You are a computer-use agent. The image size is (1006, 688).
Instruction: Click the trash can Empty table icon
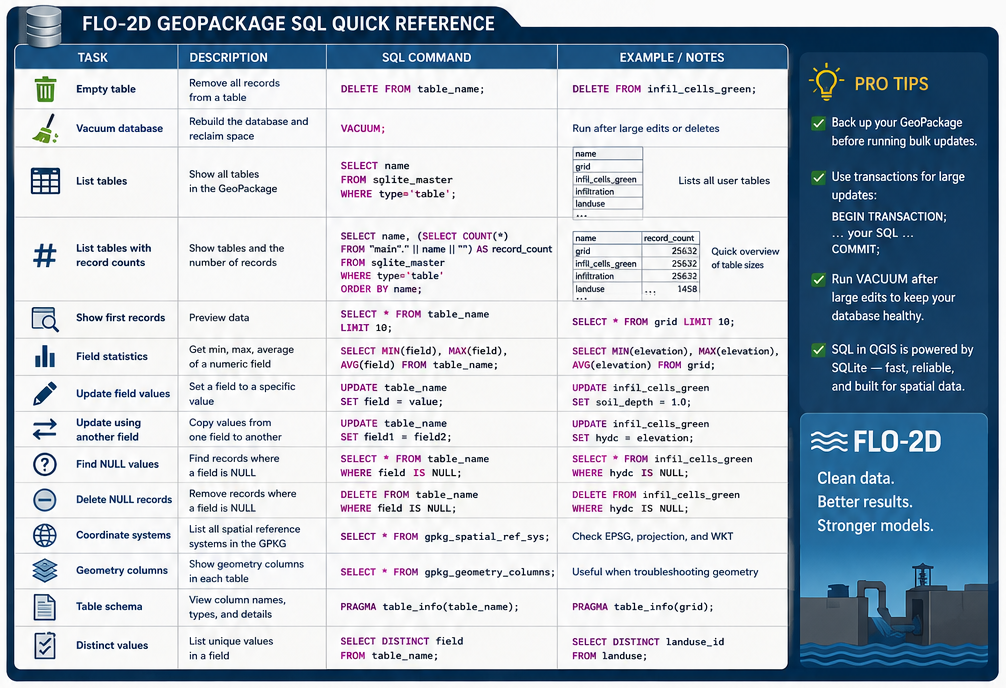45,89
